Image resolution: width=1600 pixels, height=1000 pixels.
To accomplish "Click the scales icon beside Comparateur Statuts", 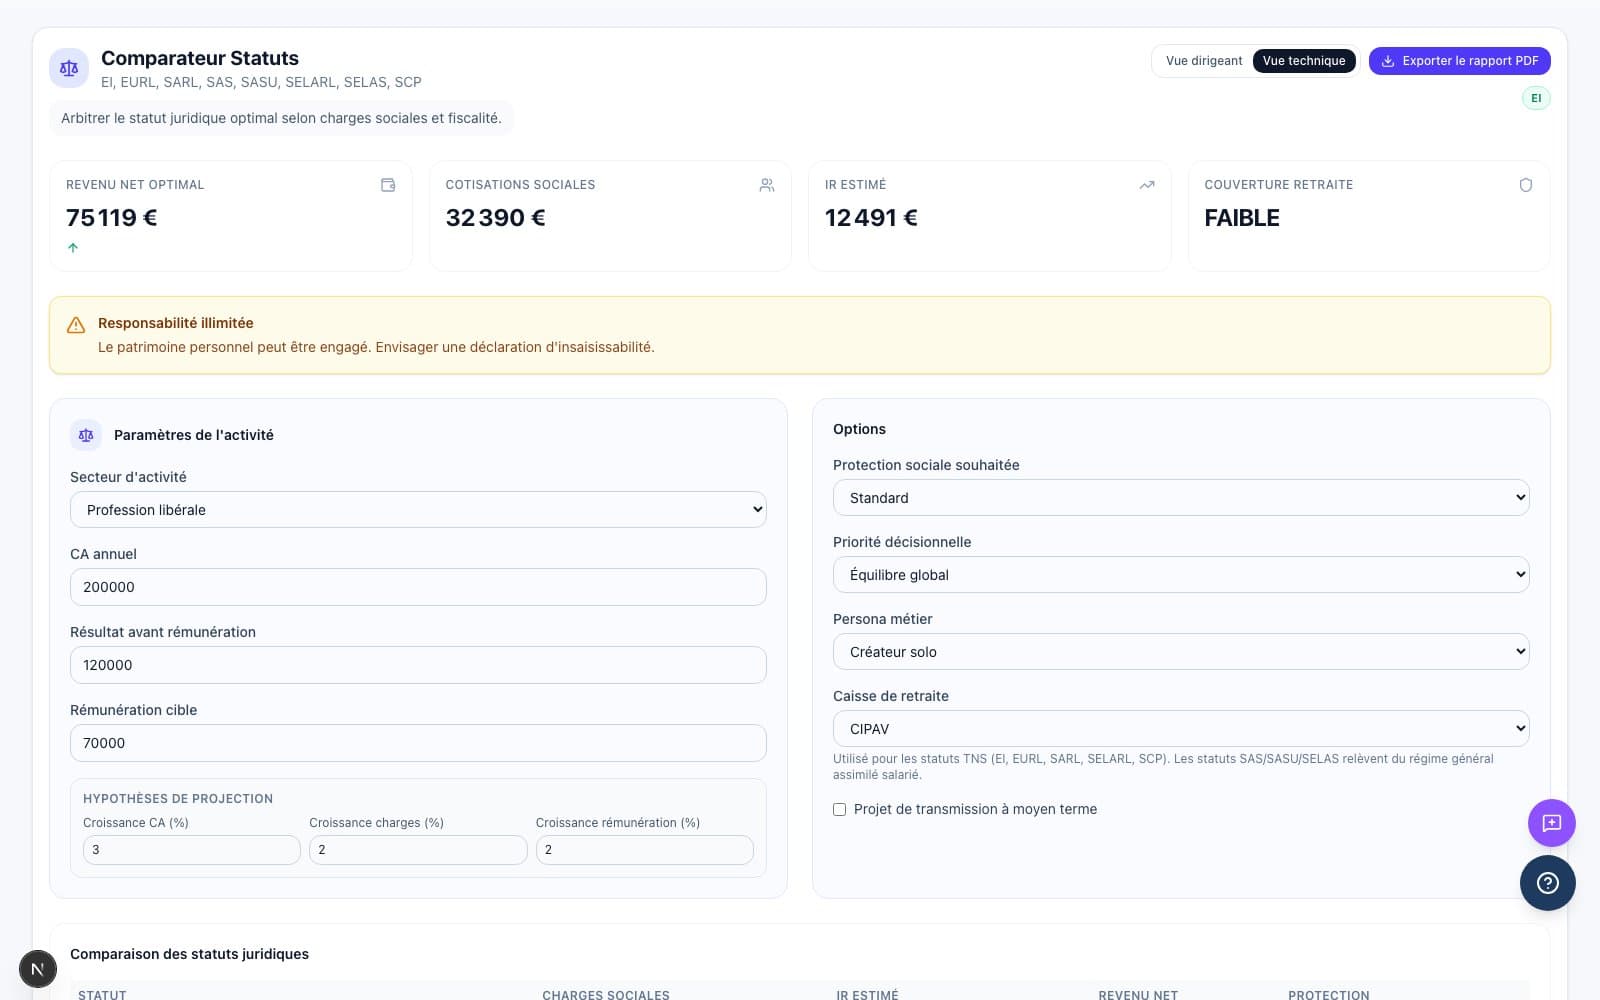I will (x=69, y=68).
